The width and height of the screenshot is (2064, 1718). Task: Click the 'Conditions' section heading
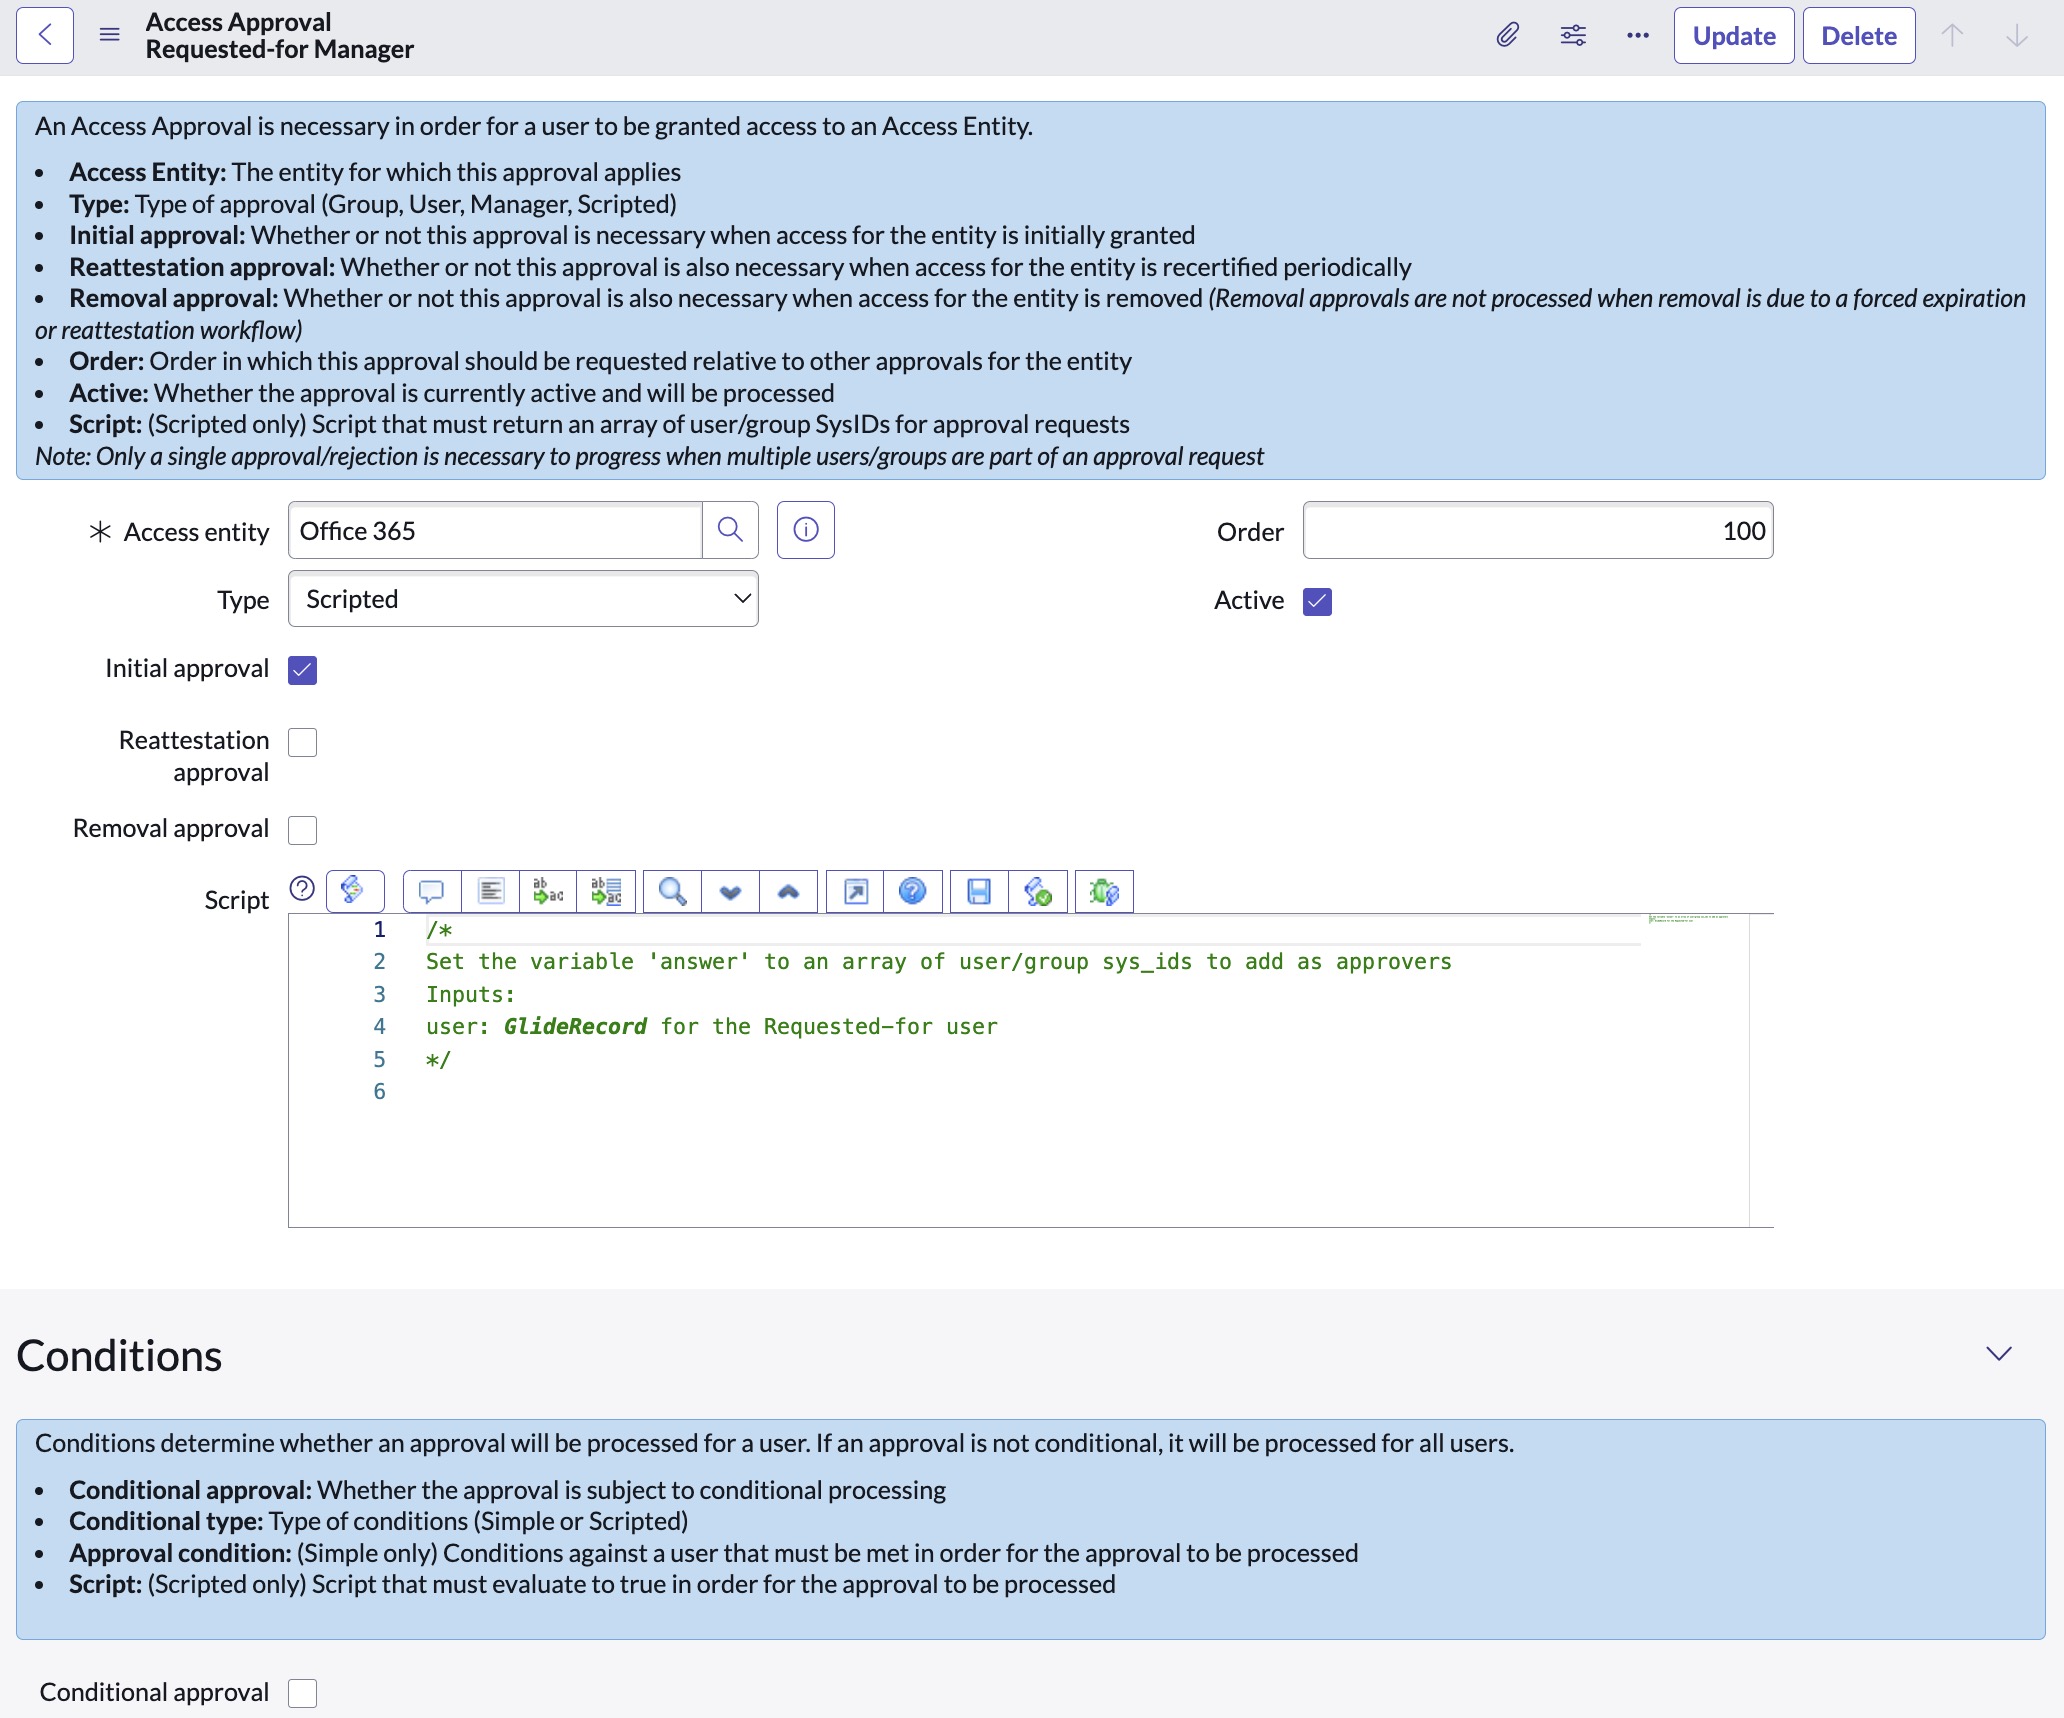click(119, 1355)
